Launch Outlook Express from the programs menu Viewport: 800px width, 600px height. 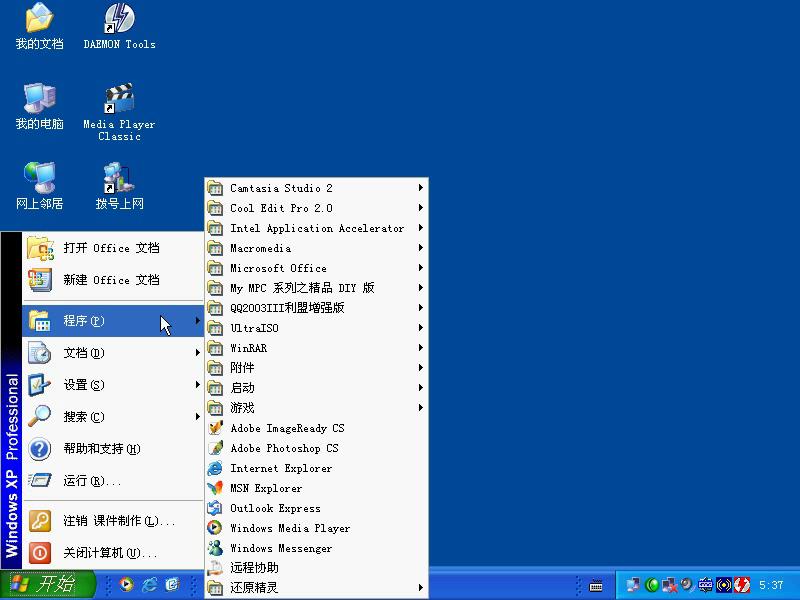point(316,508)
